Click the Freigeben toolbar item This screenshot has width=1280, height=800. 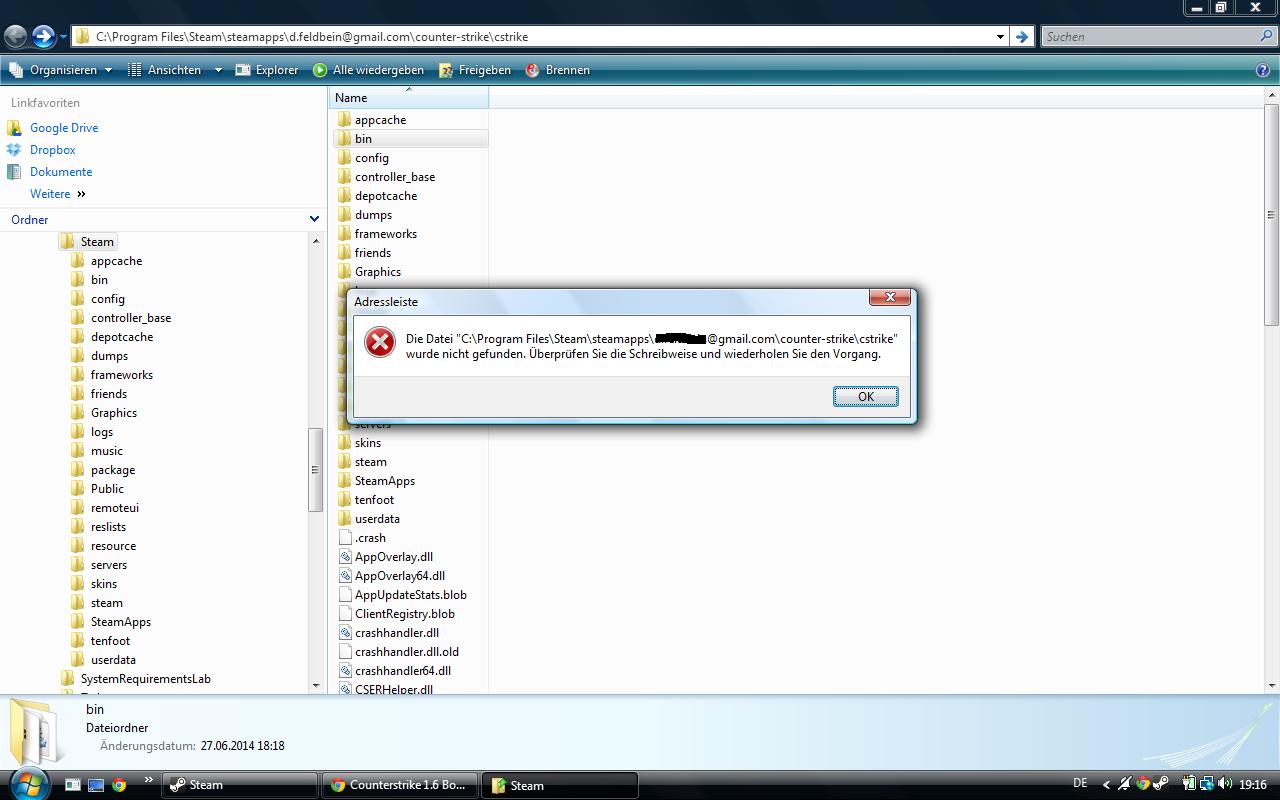click(x=475, y=70)
